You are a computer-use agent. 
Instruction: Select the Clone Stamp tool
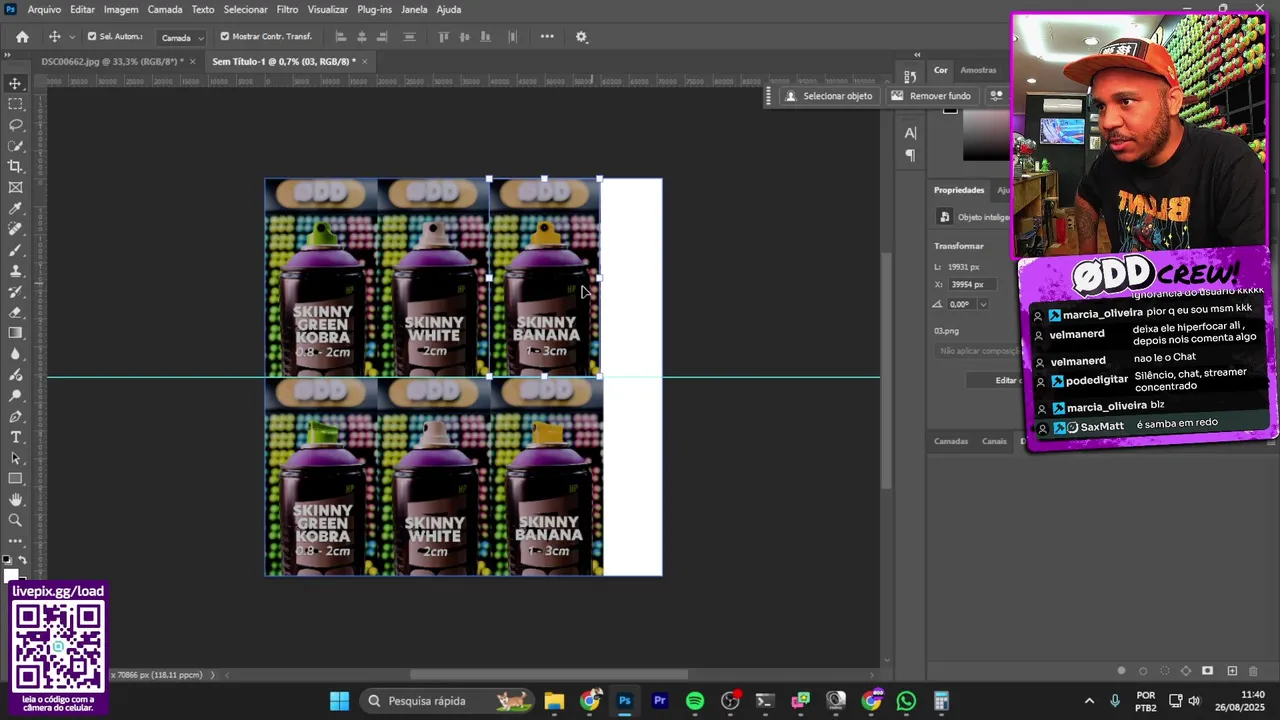[15, 271]
